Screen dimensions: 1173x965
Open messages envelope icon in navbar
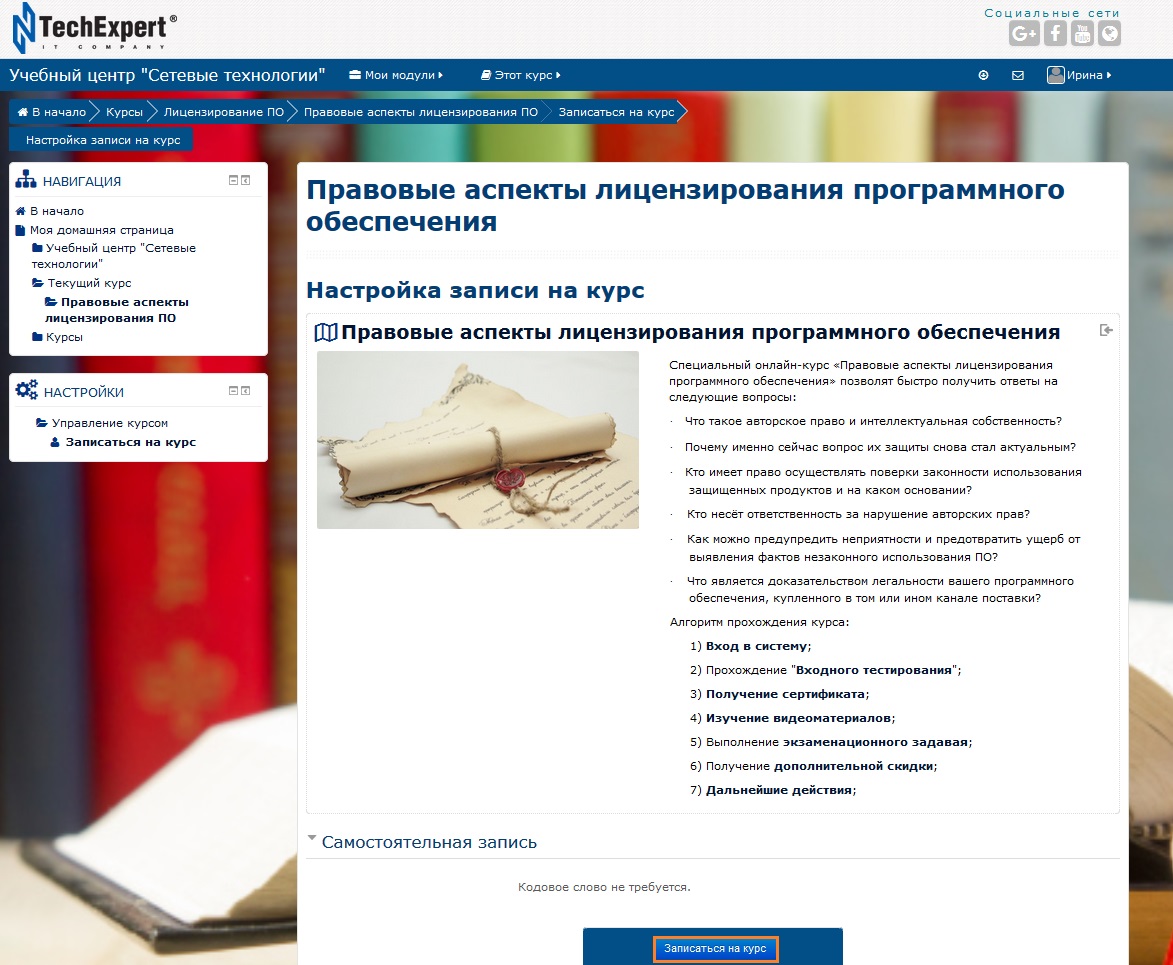coord(1018,75)
